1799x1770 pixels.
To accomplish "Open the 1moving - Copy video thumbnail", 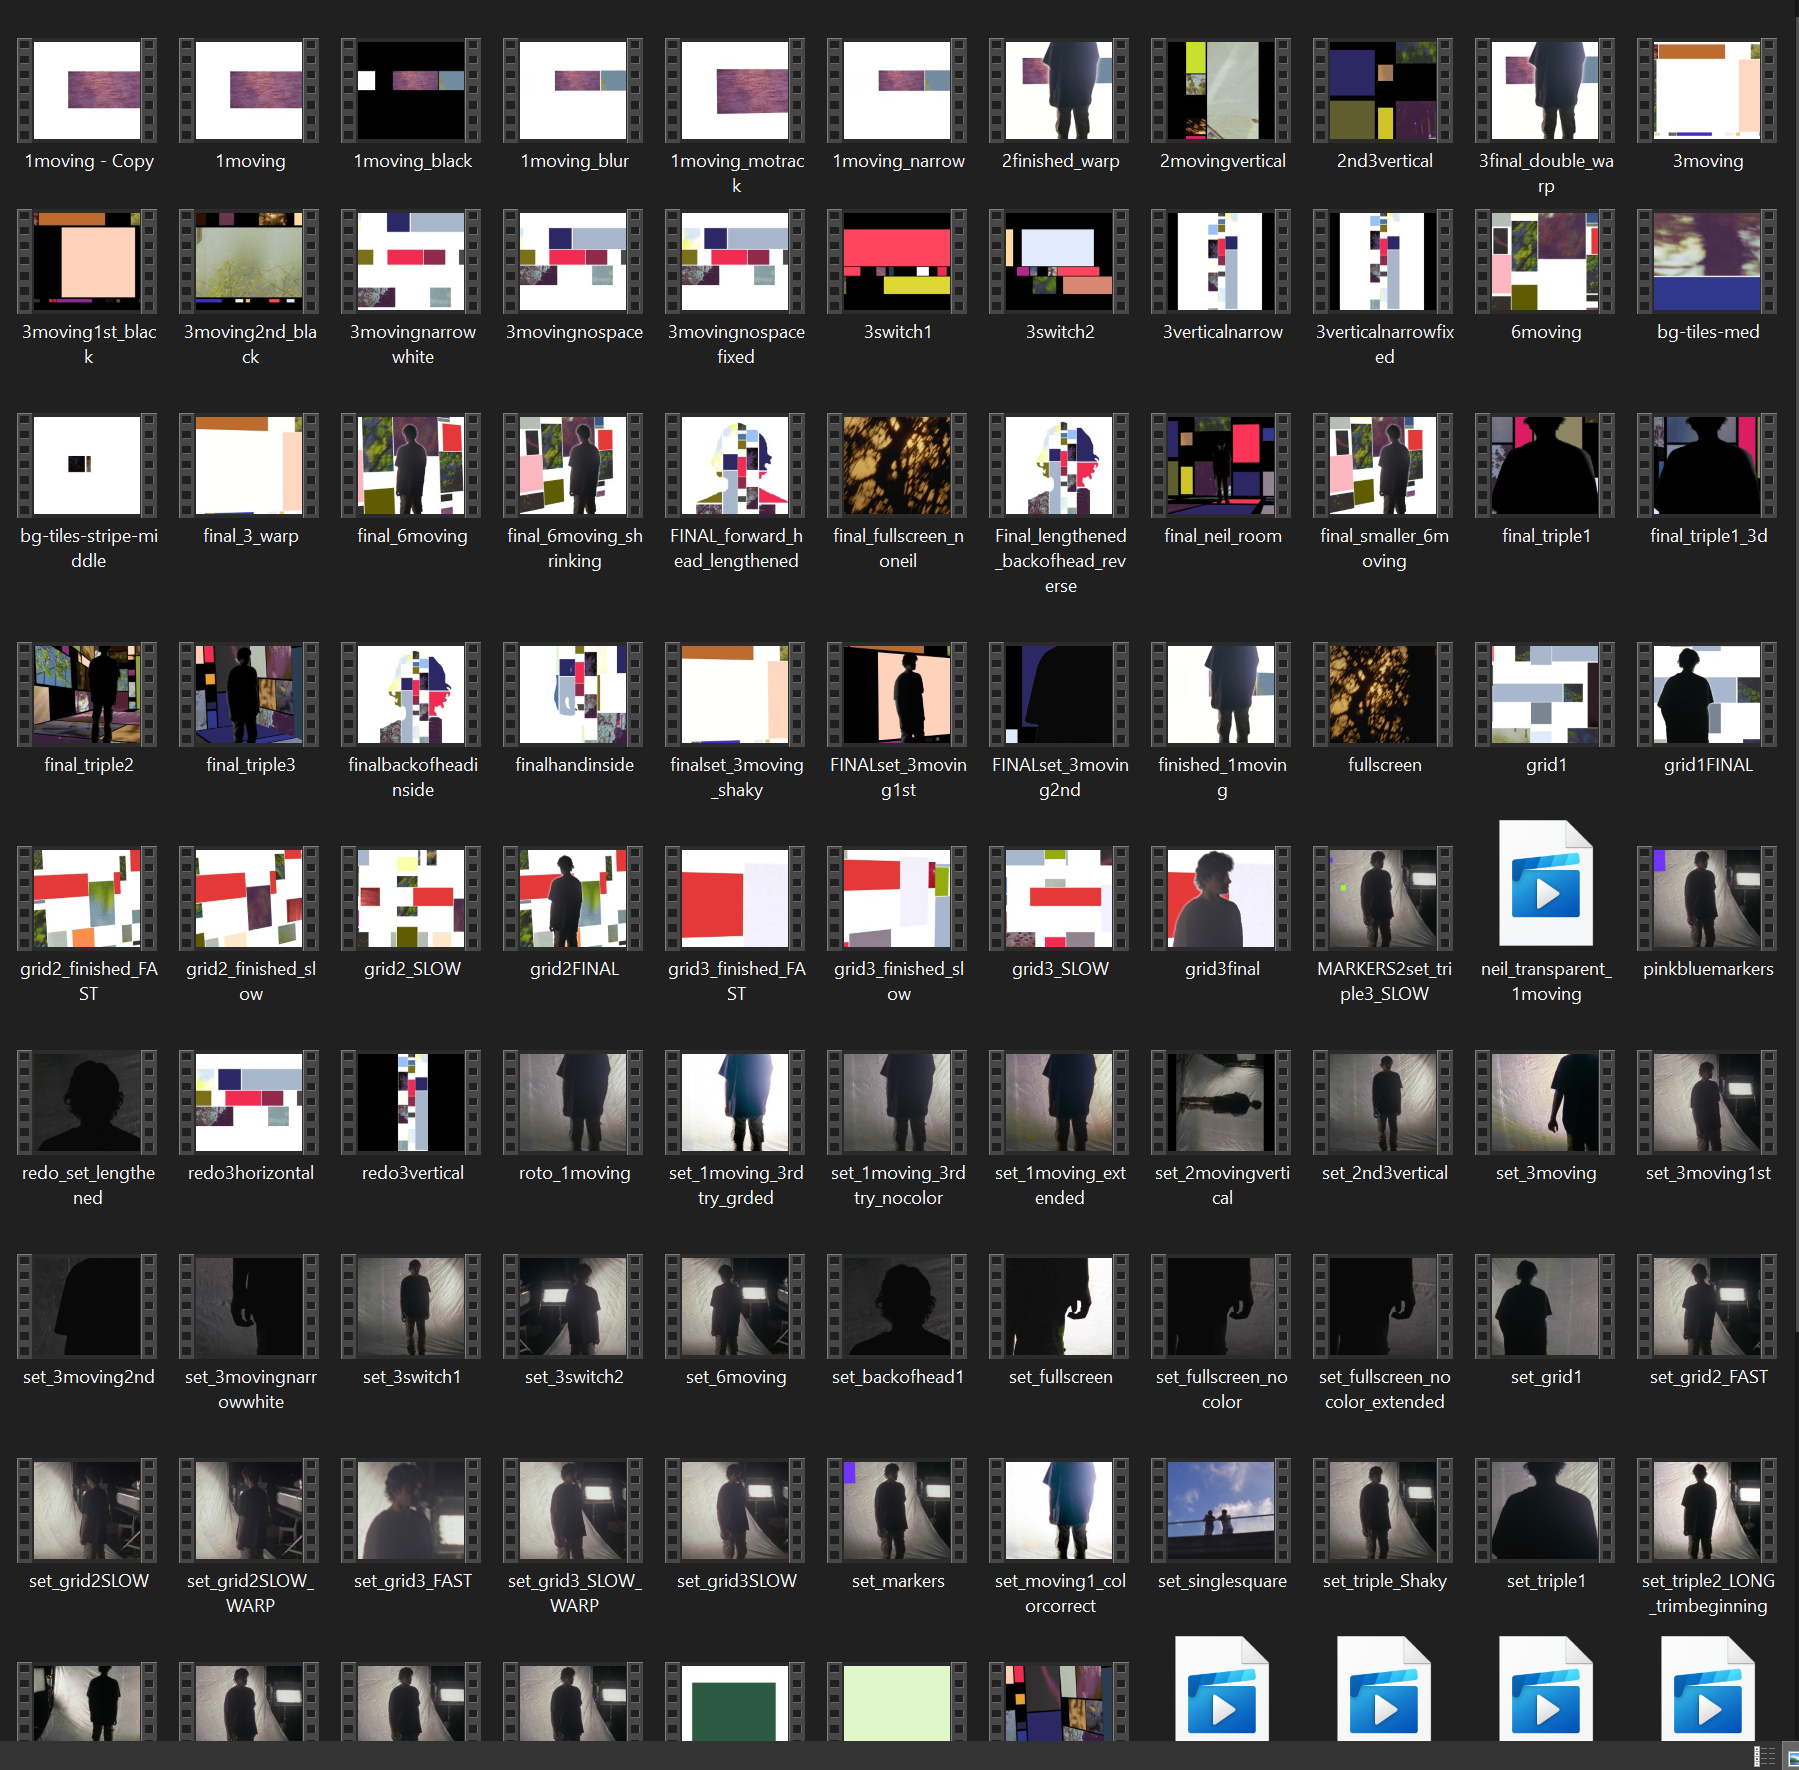I will tap(87, 90).
